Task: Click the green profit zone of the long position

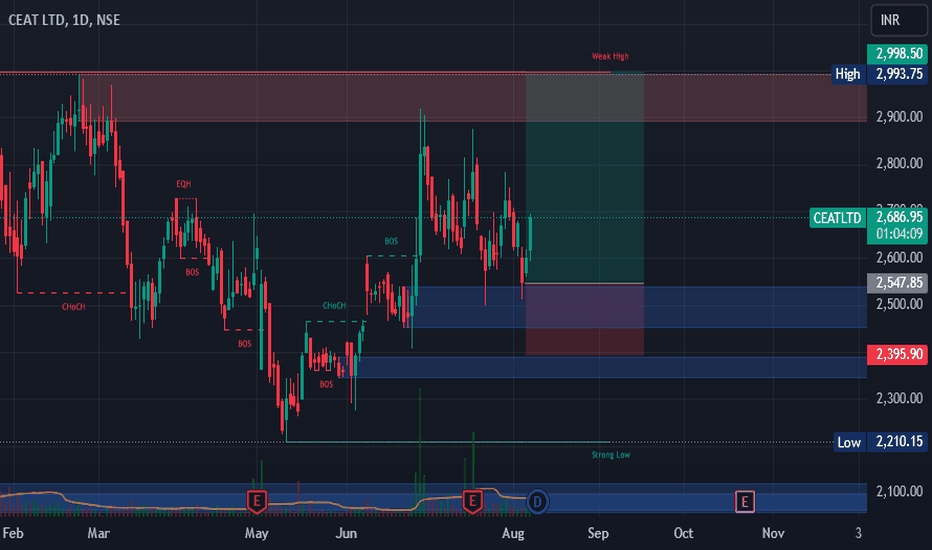Action: 584,178
